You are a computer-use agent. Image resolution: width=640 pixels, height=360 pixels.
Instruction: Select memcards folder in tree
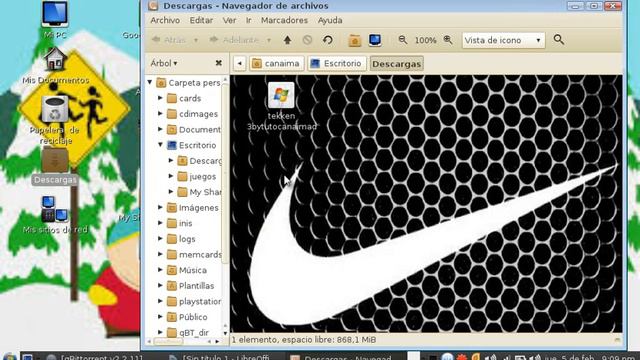click(x=194, y=254)
